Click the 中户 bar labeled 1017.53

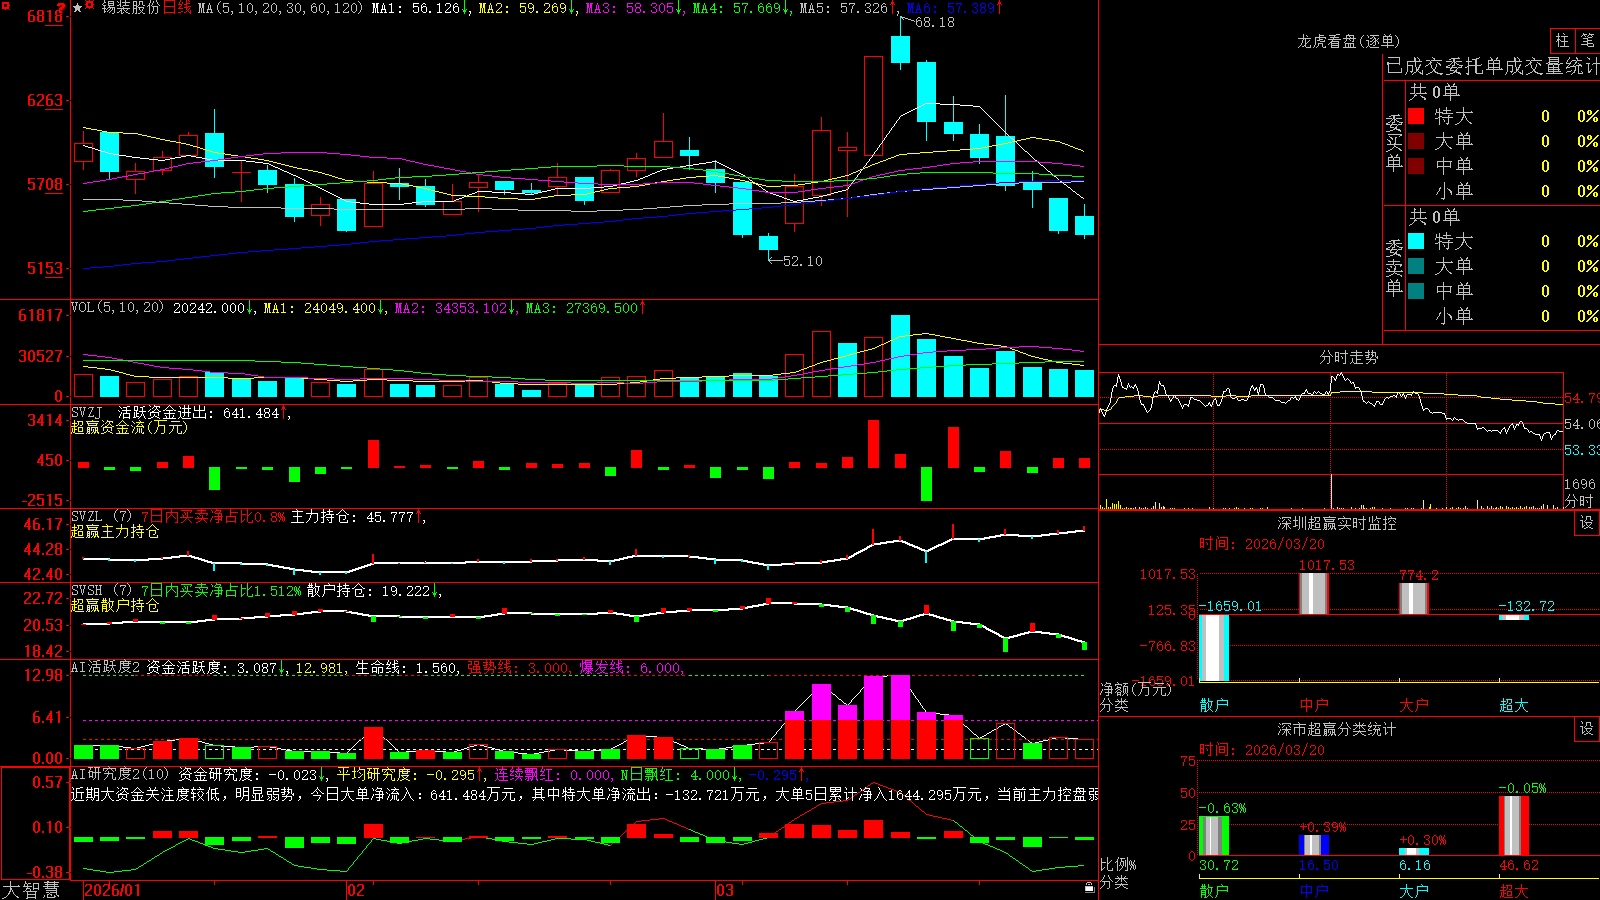pos(1313,593)
